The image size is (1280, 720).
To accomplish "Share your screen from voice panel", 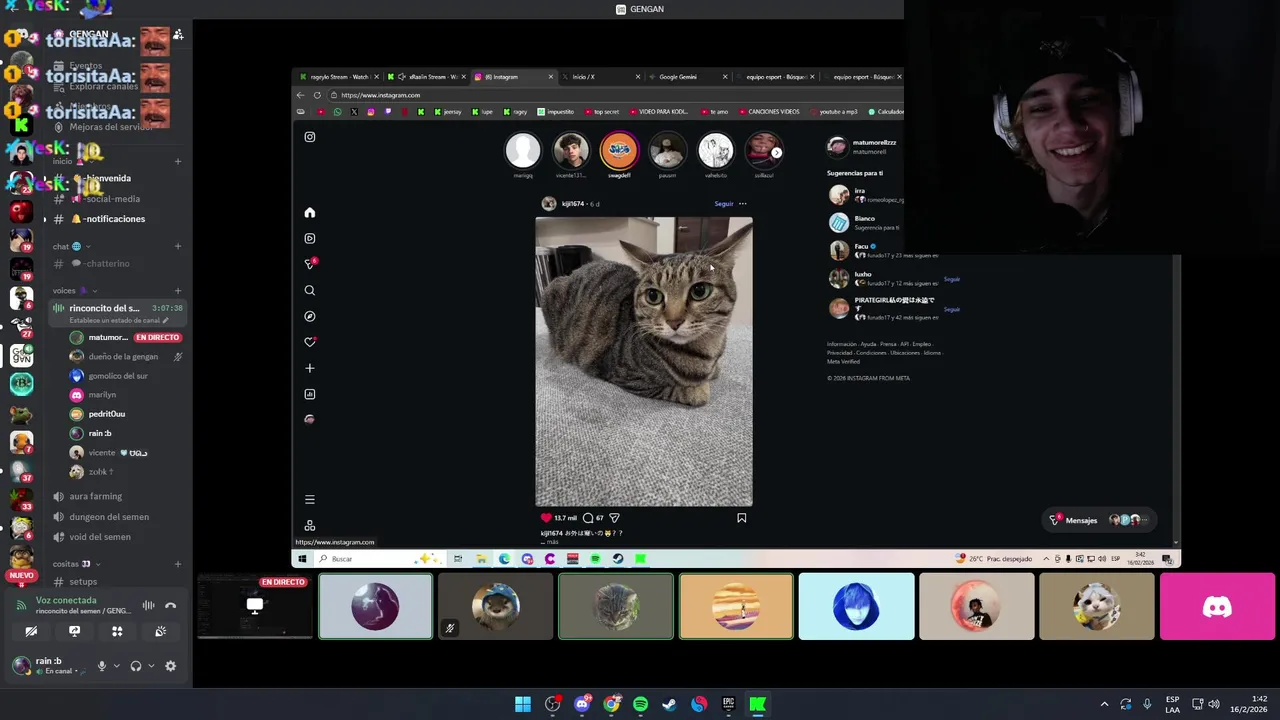I will [x=74, y=631].
